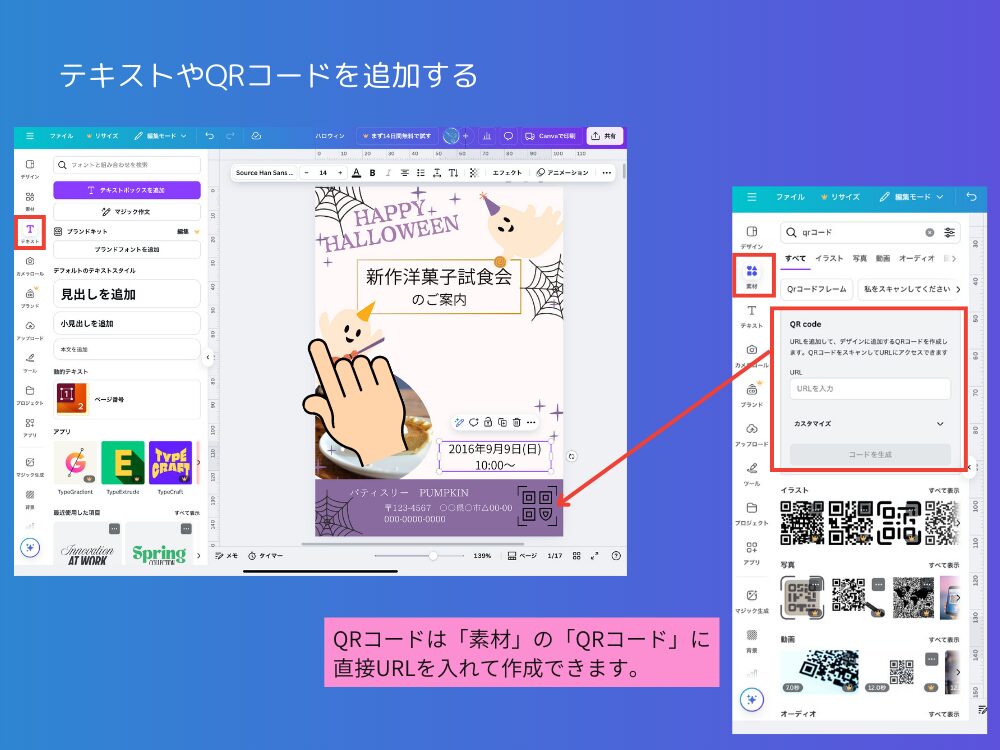
Task: Switch to 写真 tab
Action: [860, 258]
